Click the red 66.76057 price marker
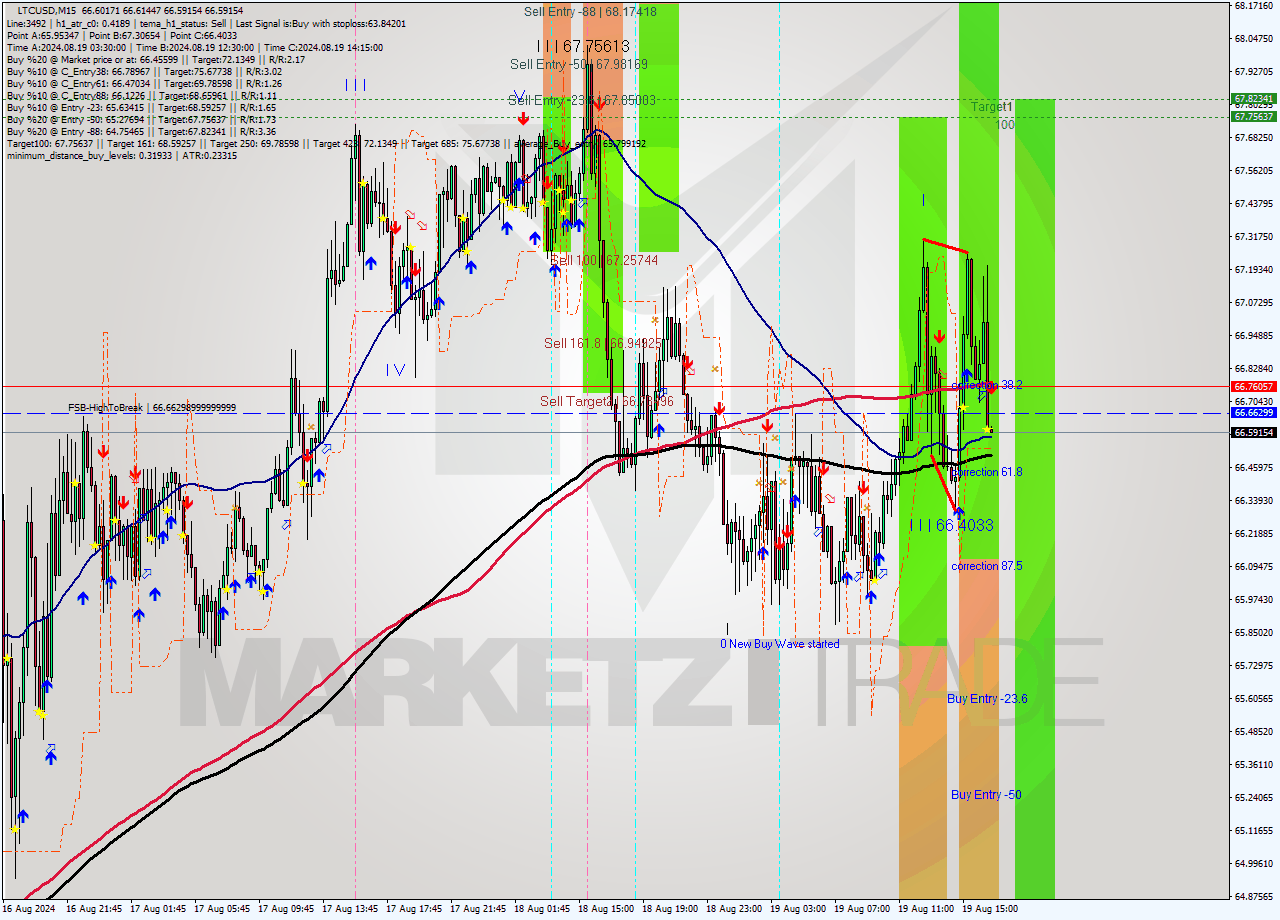 1253,386
